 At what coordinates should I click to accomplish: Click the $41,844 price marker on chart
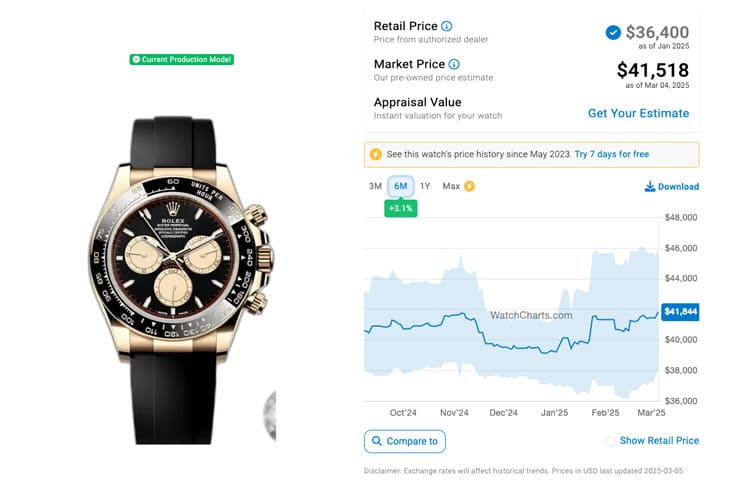pos(680,312)
